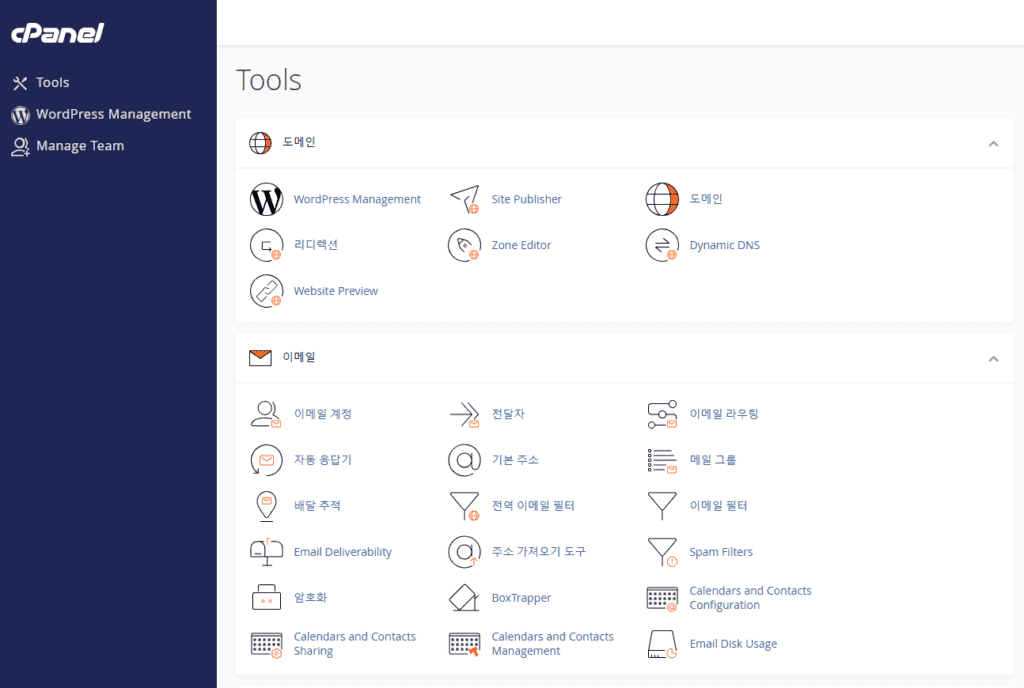The image size is (1024, 688).
Task: Open the Email Disk Usage link
Action: point(733,644)
